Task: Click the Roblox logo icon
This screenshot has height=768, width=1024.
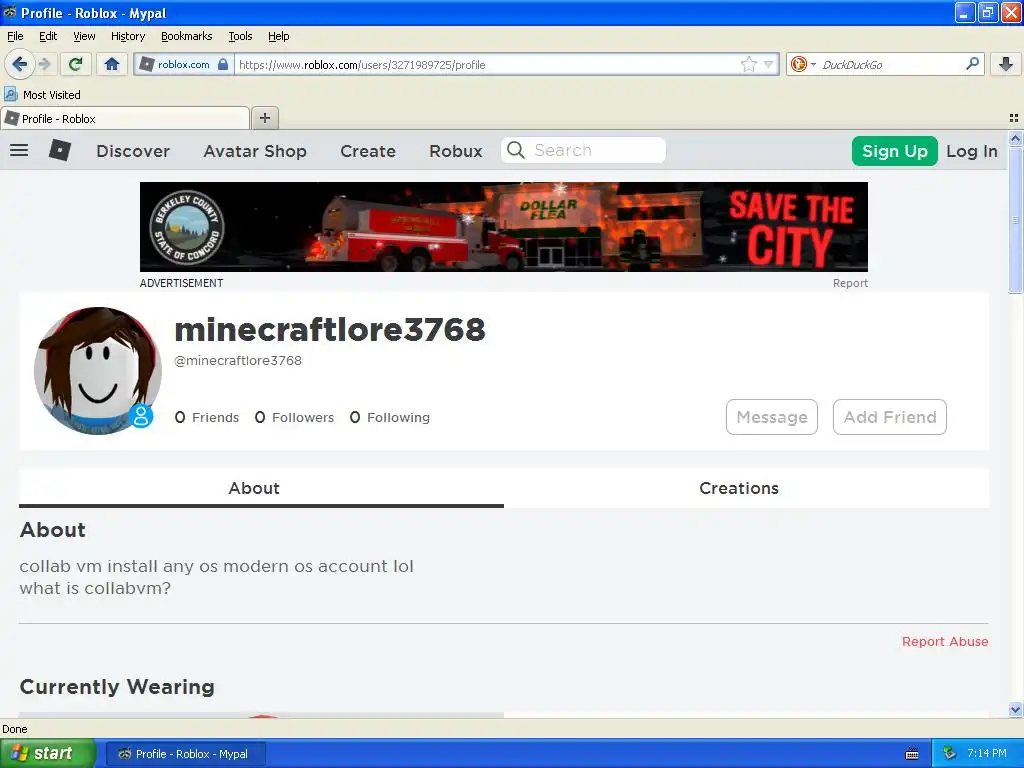Action: 60,150
